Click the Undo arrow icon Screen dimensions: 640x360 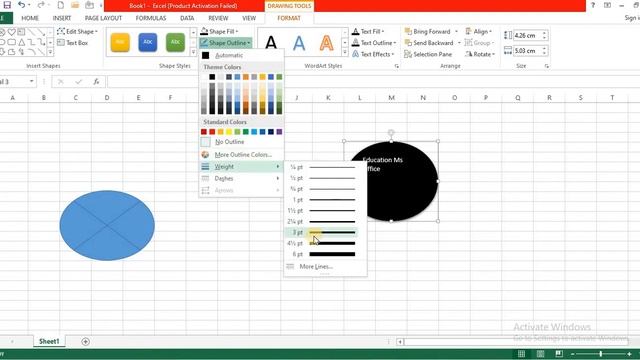(21, 5)
